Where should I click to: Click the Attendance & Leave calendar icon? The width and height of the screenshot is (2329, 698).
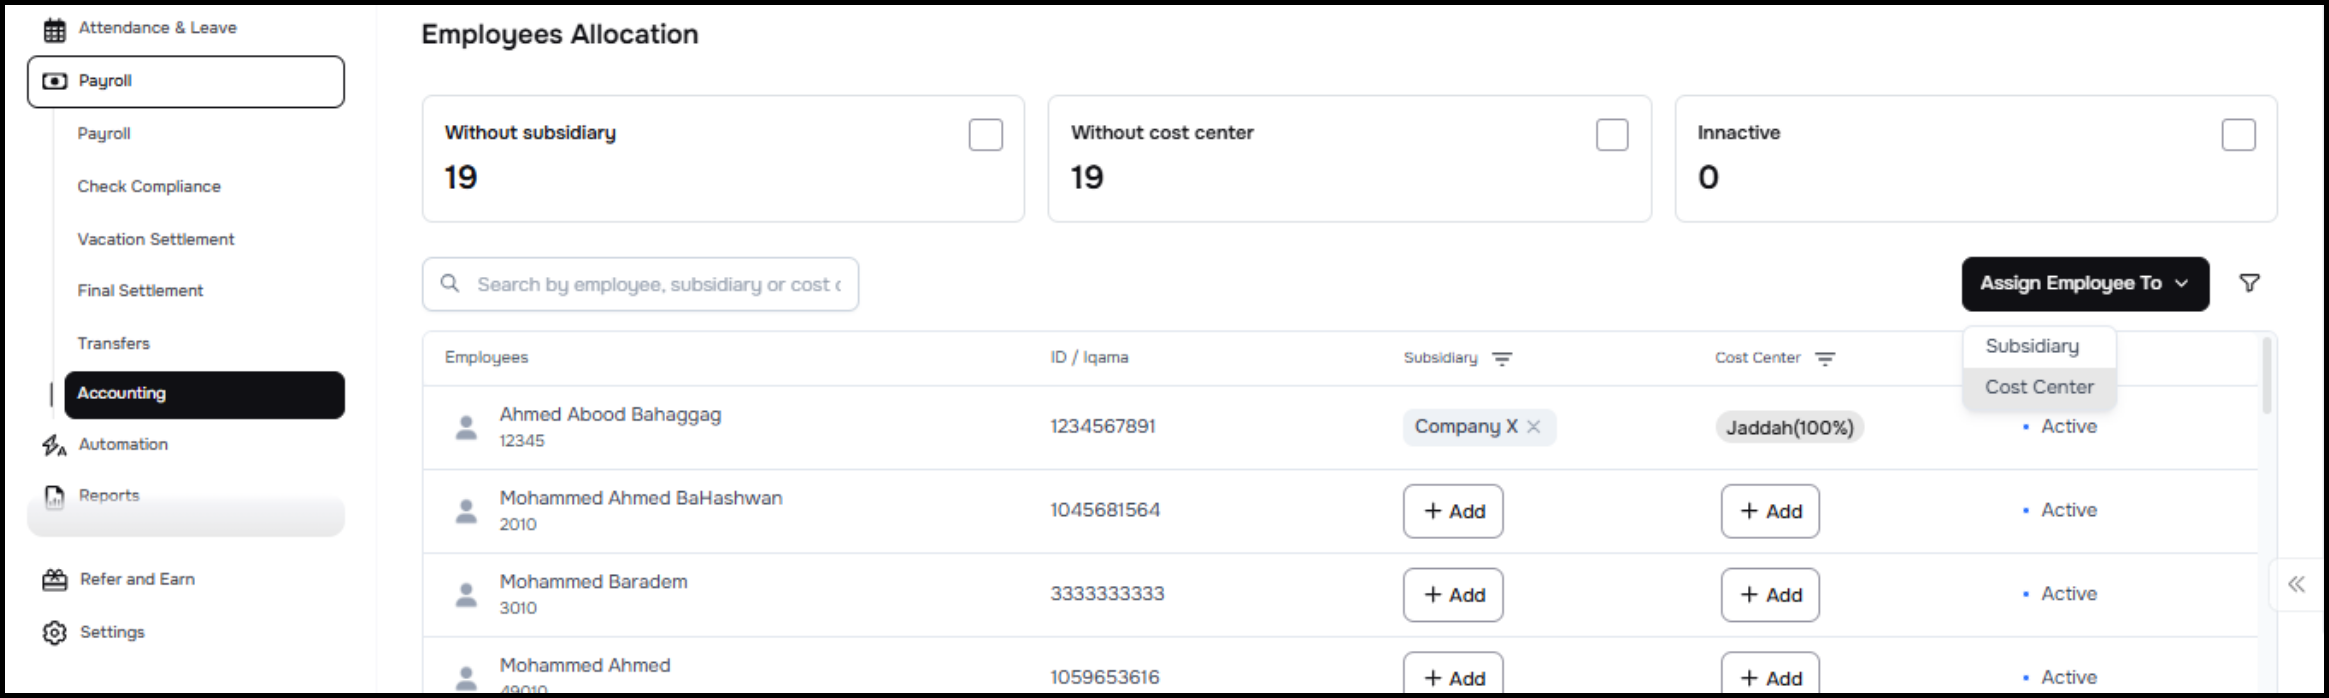point(54,29)
